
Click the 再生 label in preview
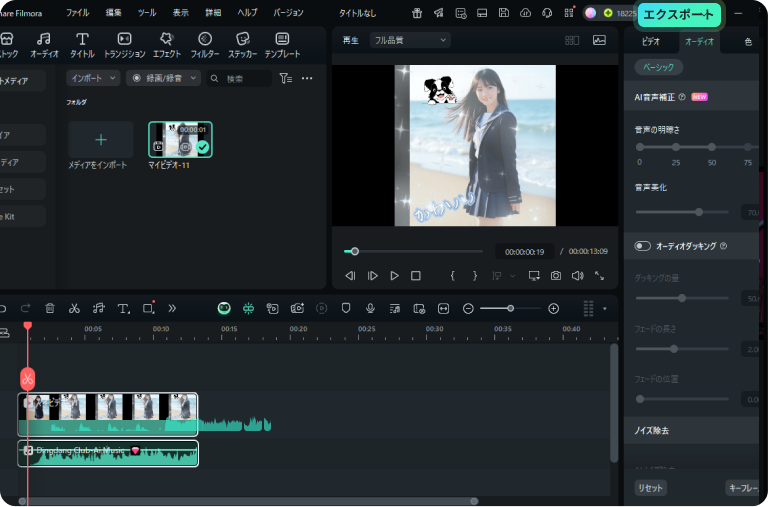[350, 40]
